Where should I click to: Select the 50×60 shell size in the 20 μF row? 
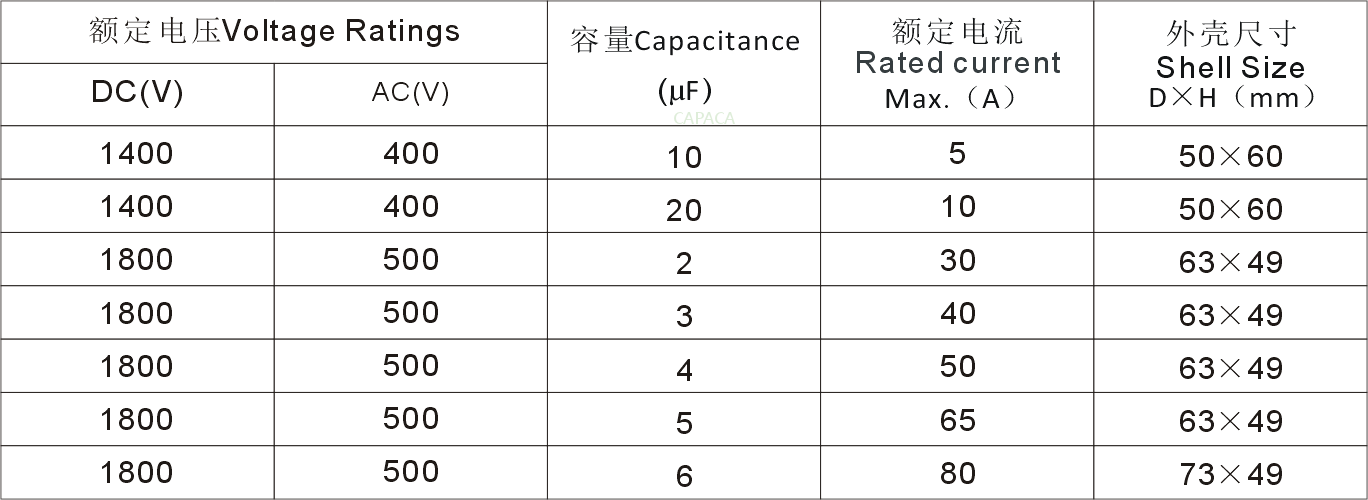coord(1230,208)
